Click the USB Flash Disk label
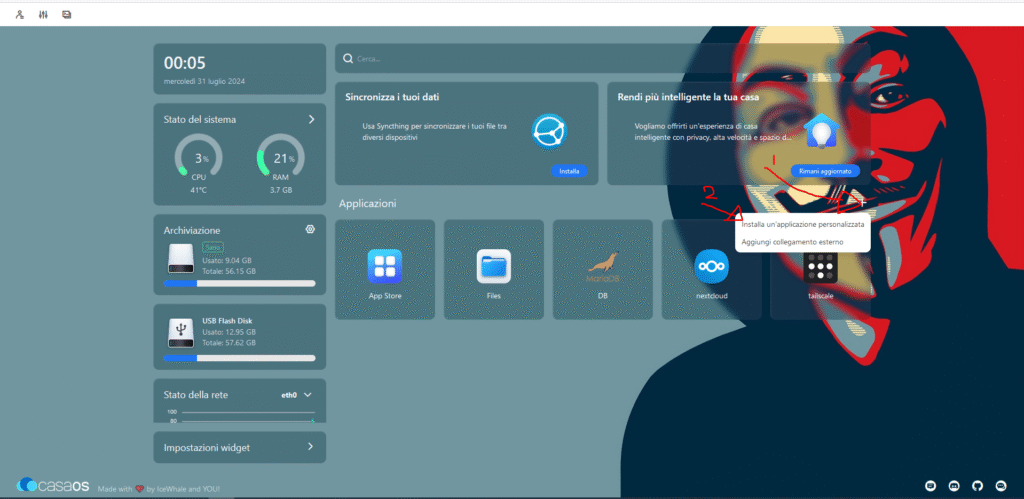Screen dimensions: 1024x499 pos(227,321)
